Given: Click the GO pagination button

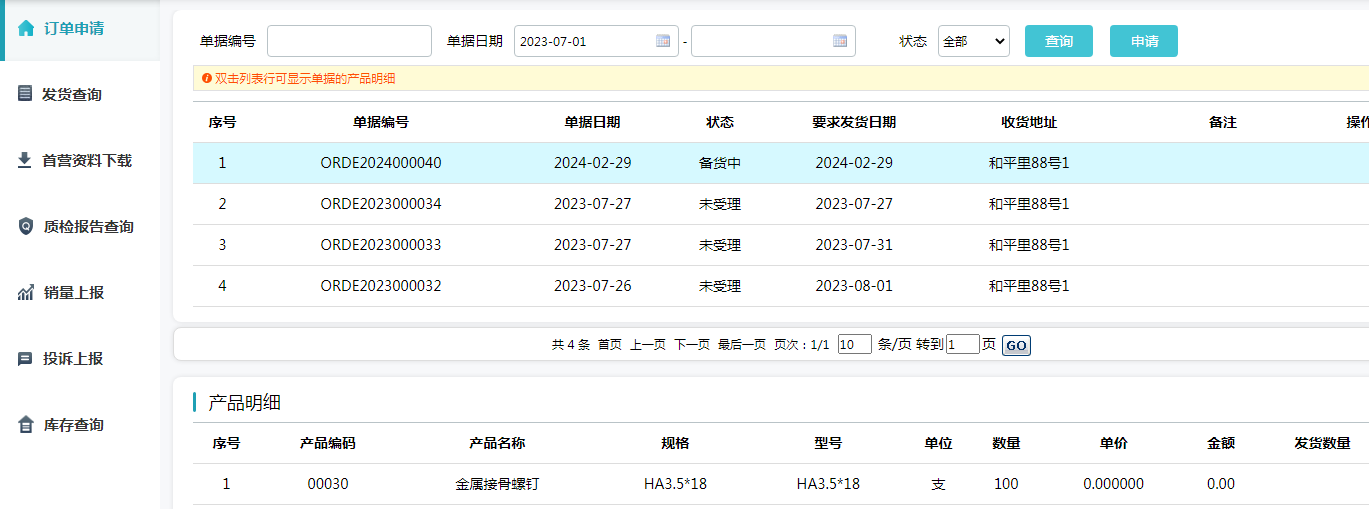Looking at the screenshot, I should click(x=1016, y=345).
